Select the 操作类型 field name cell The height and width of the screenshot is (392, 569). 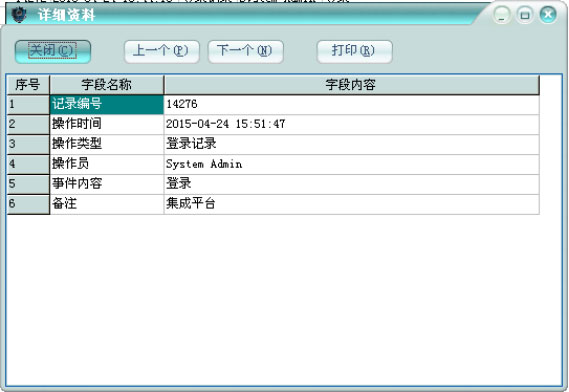107,144
